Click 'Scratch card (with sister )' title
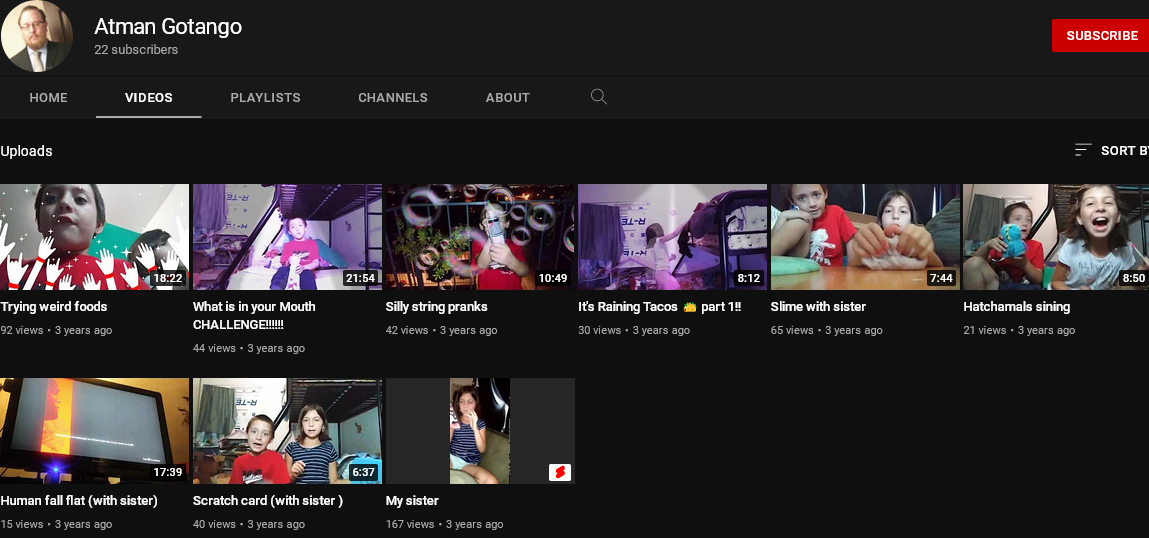Viewport: 1149px width, 538px height. [267, 501]
